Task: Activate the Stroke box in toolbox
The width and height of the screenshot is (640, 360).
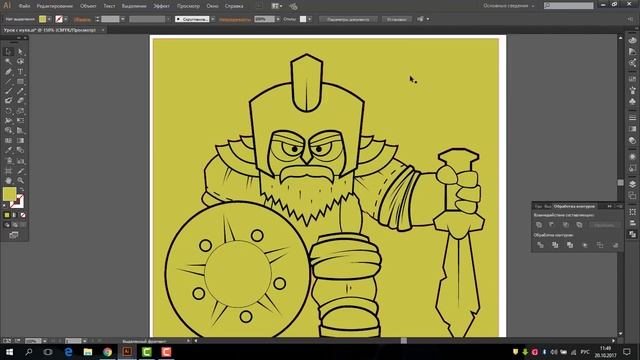Action: pos(17,201)
